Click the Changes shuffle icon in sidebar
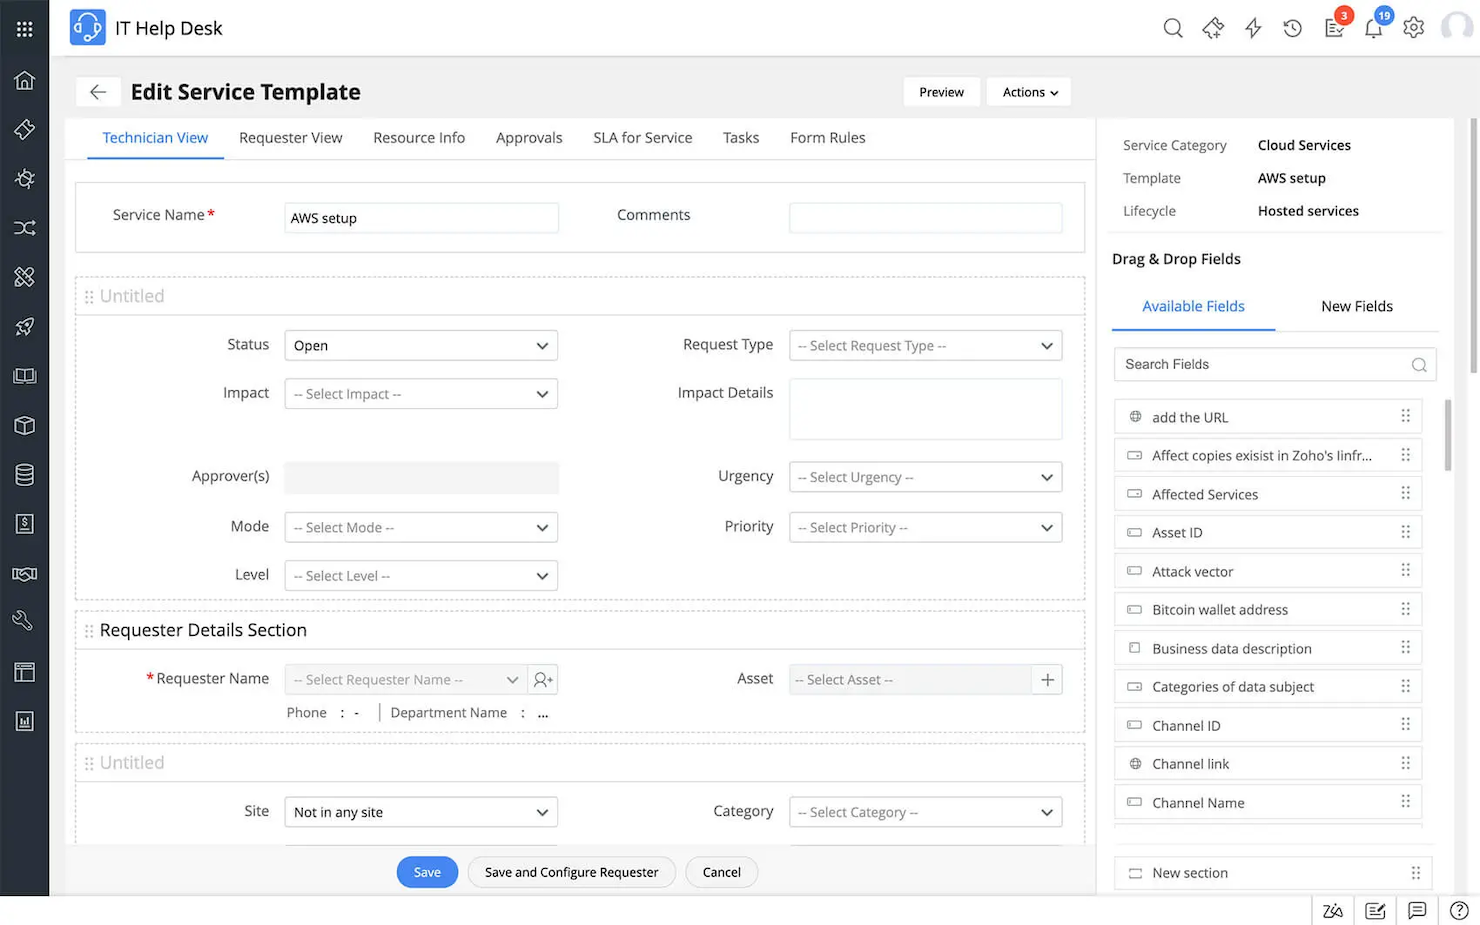The height and width of the screenshot is (925, 1480). coord(24,227)
